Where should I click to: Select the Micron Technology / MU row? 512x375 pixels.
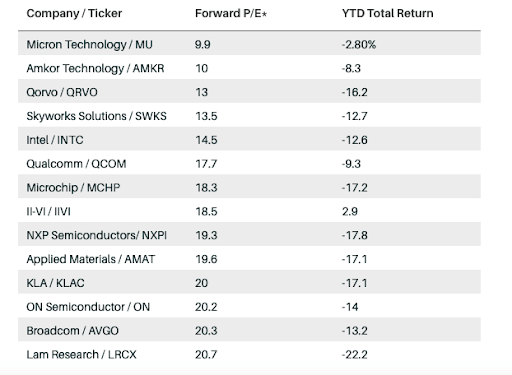pyautogui.click(x=249, y=44)
